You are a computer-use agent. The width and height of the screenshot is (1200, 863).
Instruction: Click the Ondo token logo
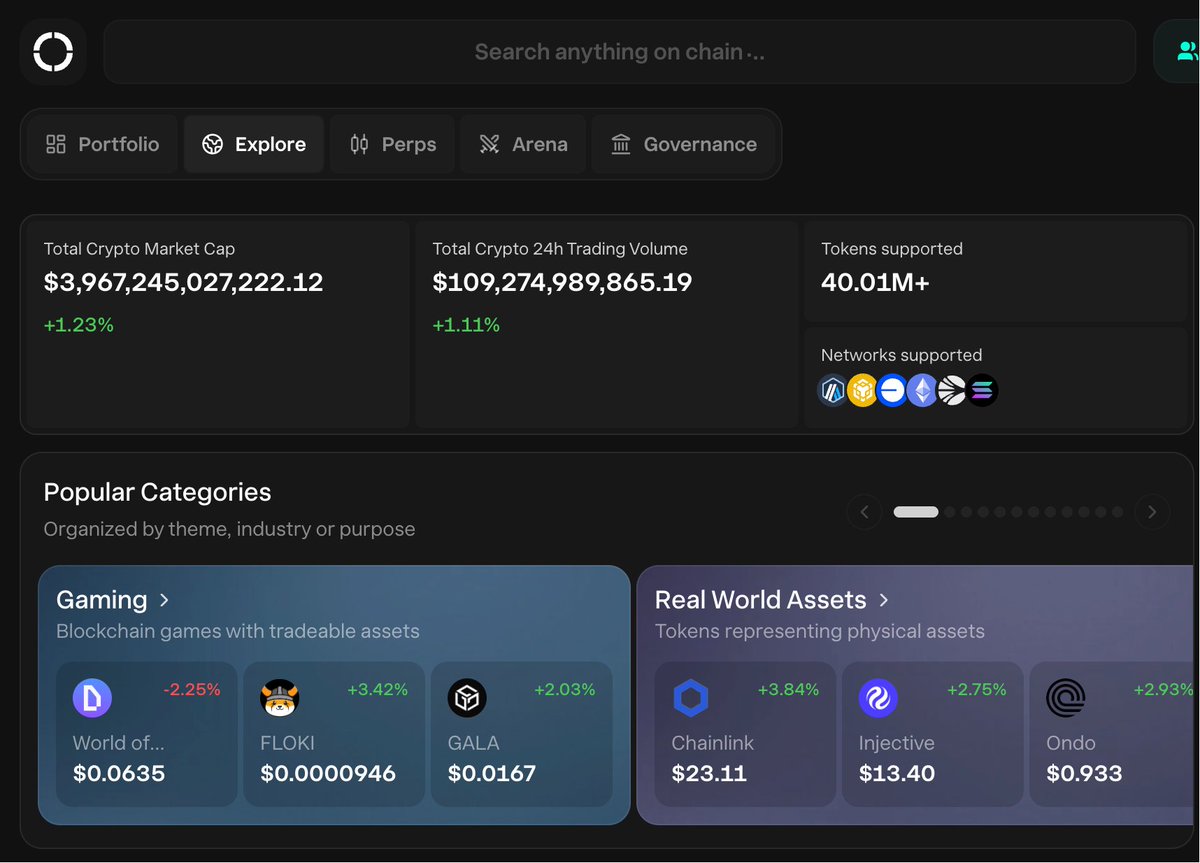[1065, 698]
